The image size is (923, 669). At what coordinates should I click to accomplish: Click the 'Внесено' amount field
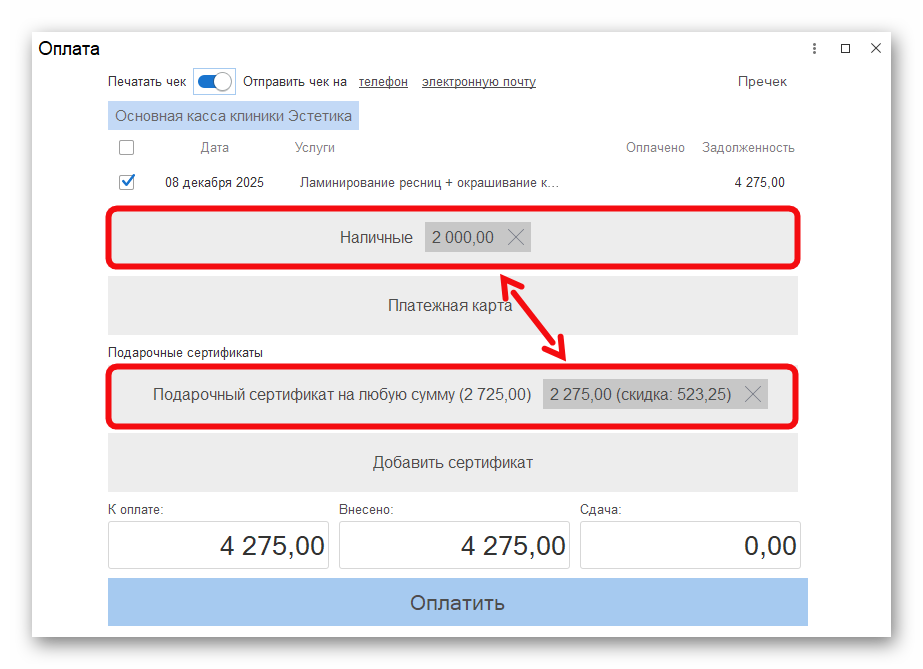[454, 545]
